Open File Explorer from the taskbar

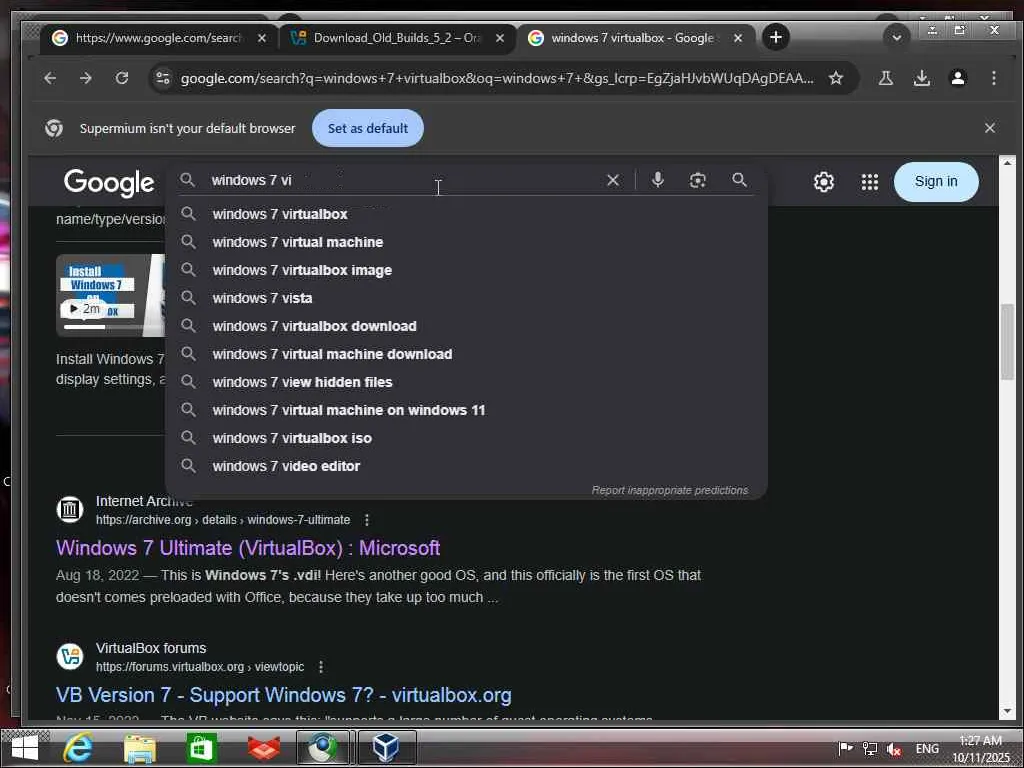click(140, 748)
